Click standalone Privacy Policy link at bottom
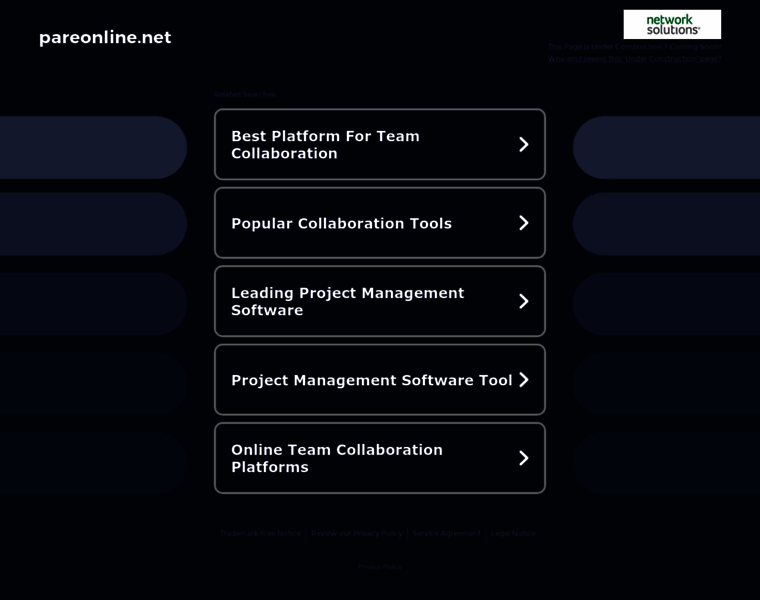This screenshot has height=600, width=760. click(379, 566)
